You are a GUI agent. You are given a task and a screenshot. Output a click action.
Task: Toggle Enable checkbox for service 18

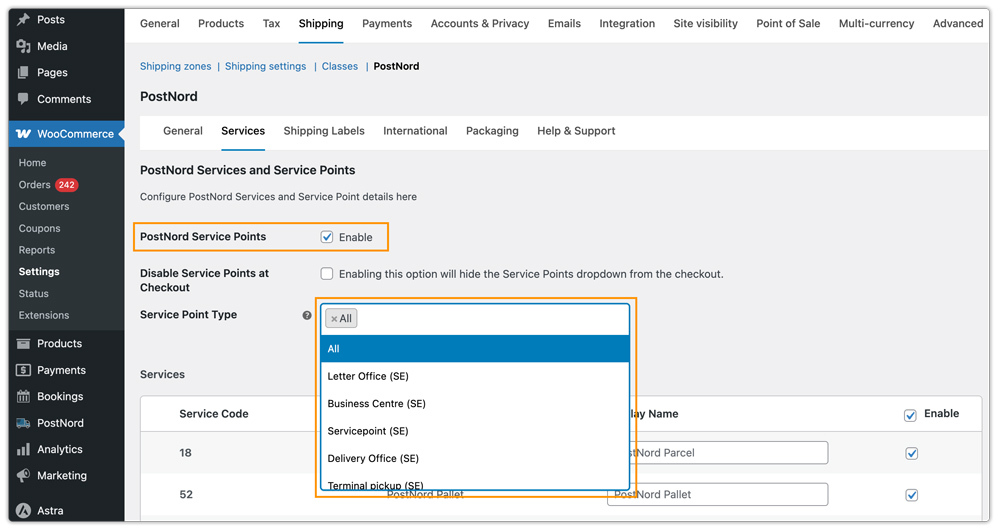(911, 454)
